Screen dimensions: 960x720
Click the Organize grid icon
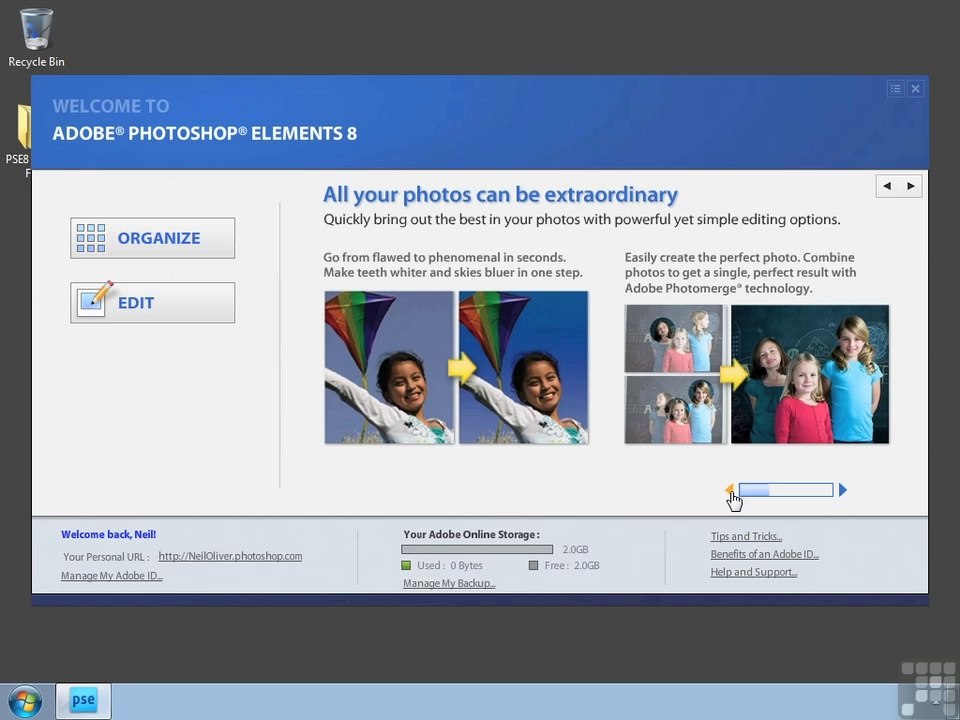click(x=91, y=238)
